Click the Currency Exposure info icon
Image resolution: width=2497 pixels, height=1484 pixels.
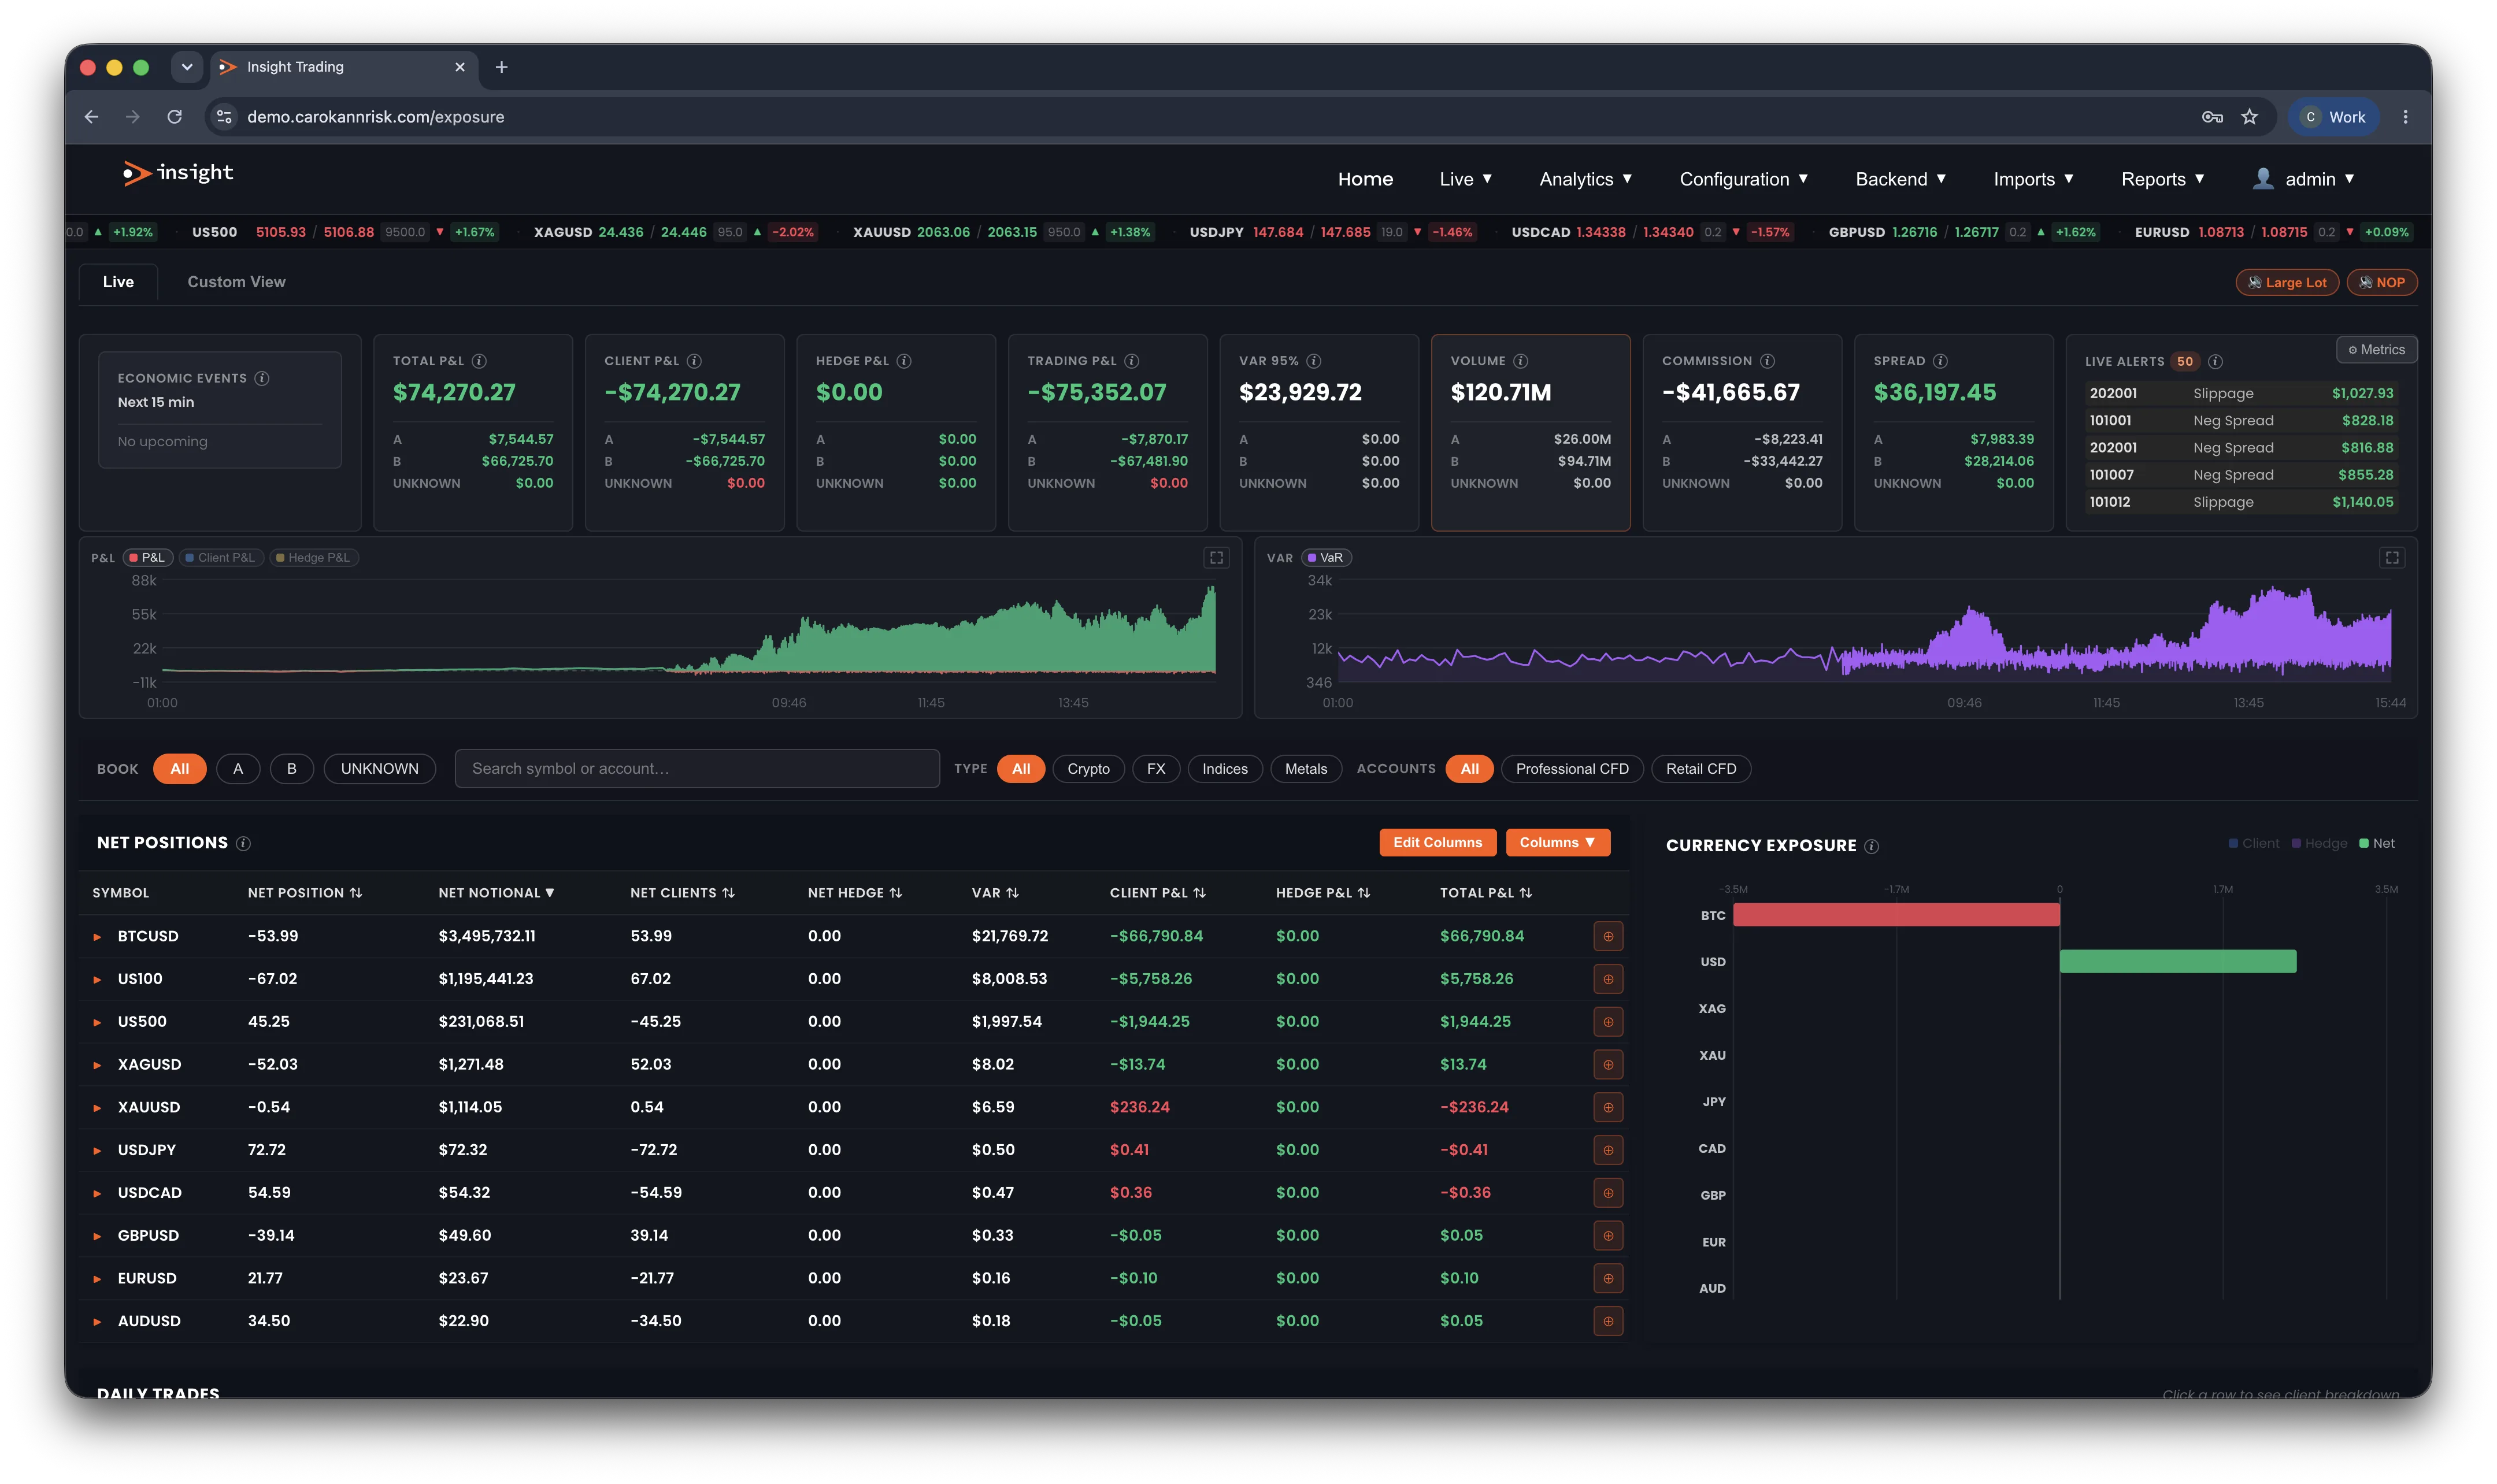click(x=1872, y=847)
